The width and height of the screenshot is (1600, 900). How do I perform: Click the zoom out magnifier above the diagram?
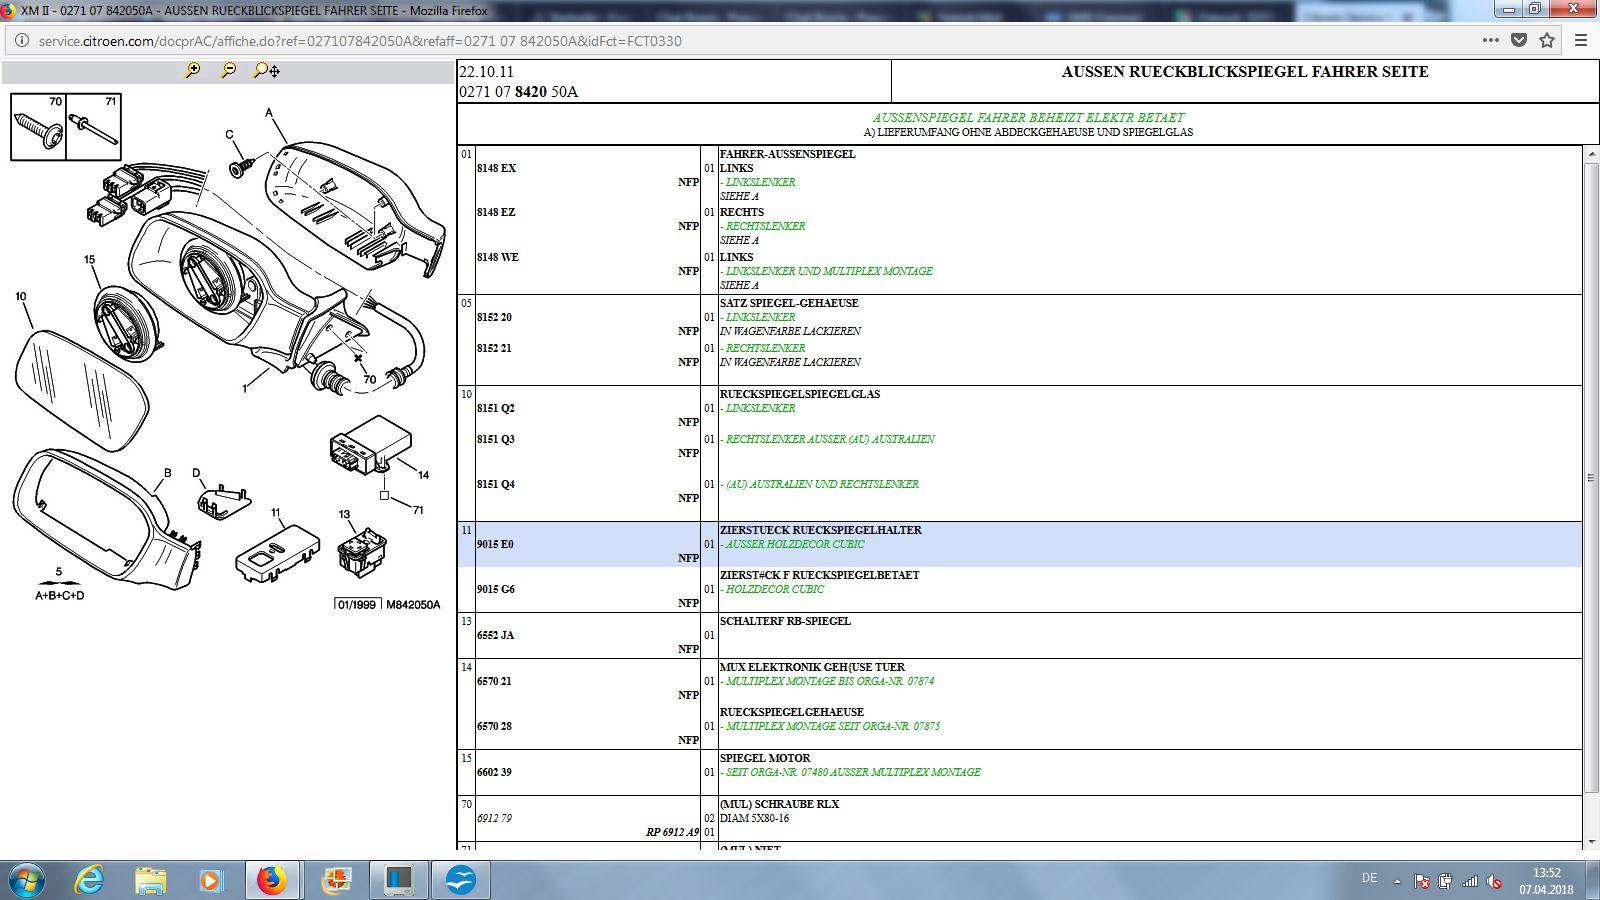click(x=229, y=70)
